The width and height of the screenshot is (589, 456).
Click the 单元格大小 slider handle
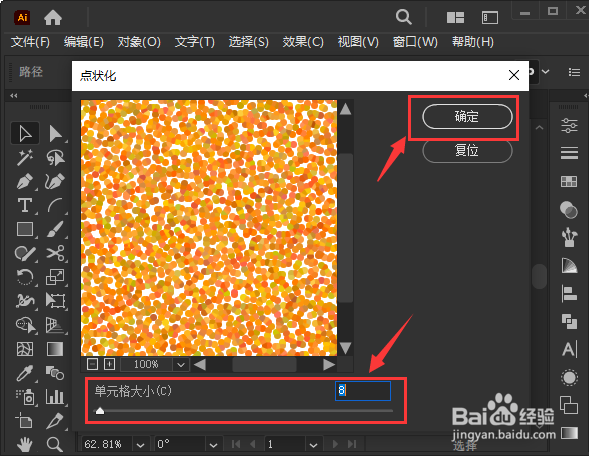pos(100,411)
